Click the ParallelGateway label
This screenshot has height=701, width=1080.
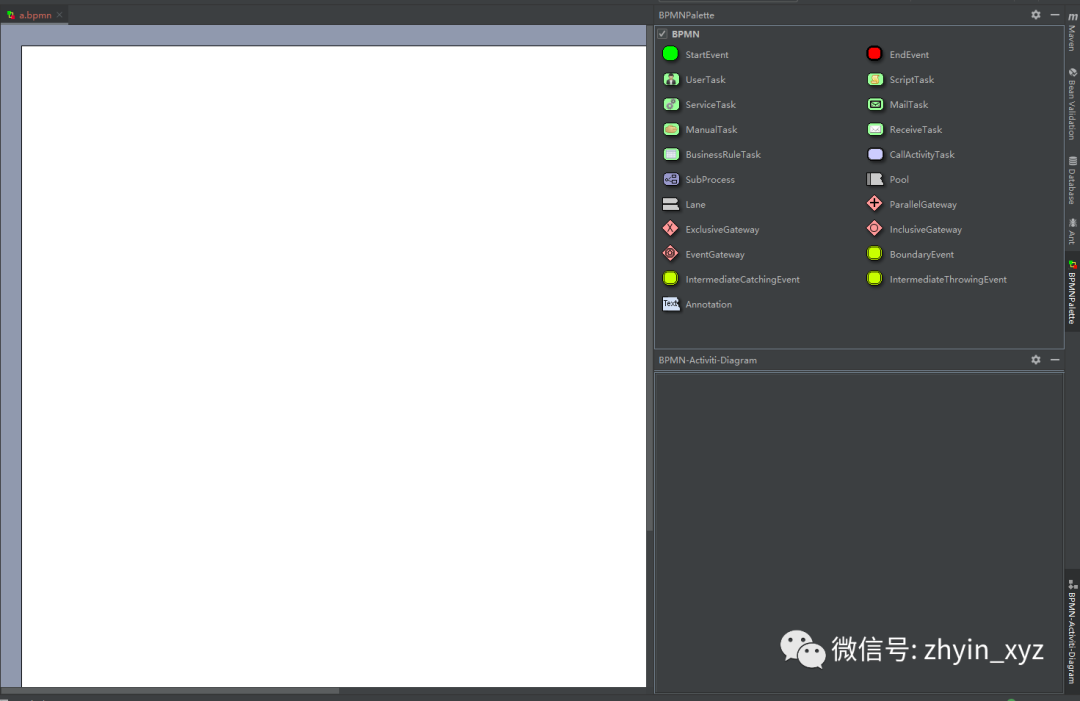click(x=923, y=204)
